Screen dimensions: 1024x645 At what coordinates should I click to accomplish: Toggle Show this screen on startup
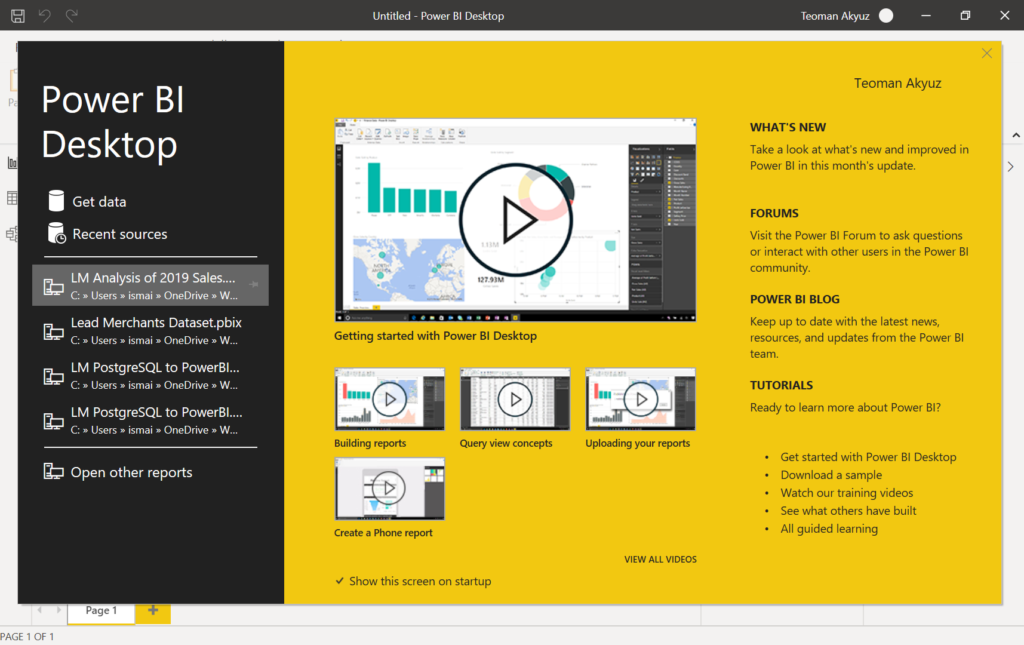coord(341,581)
